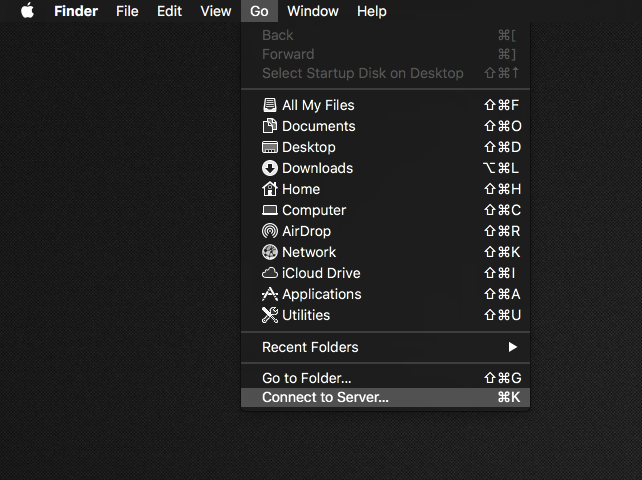Click the ⇧⌘F shortcut beside All My Files
The width and height of the screenshot is (642, 480).
click(x=502, y=105)
